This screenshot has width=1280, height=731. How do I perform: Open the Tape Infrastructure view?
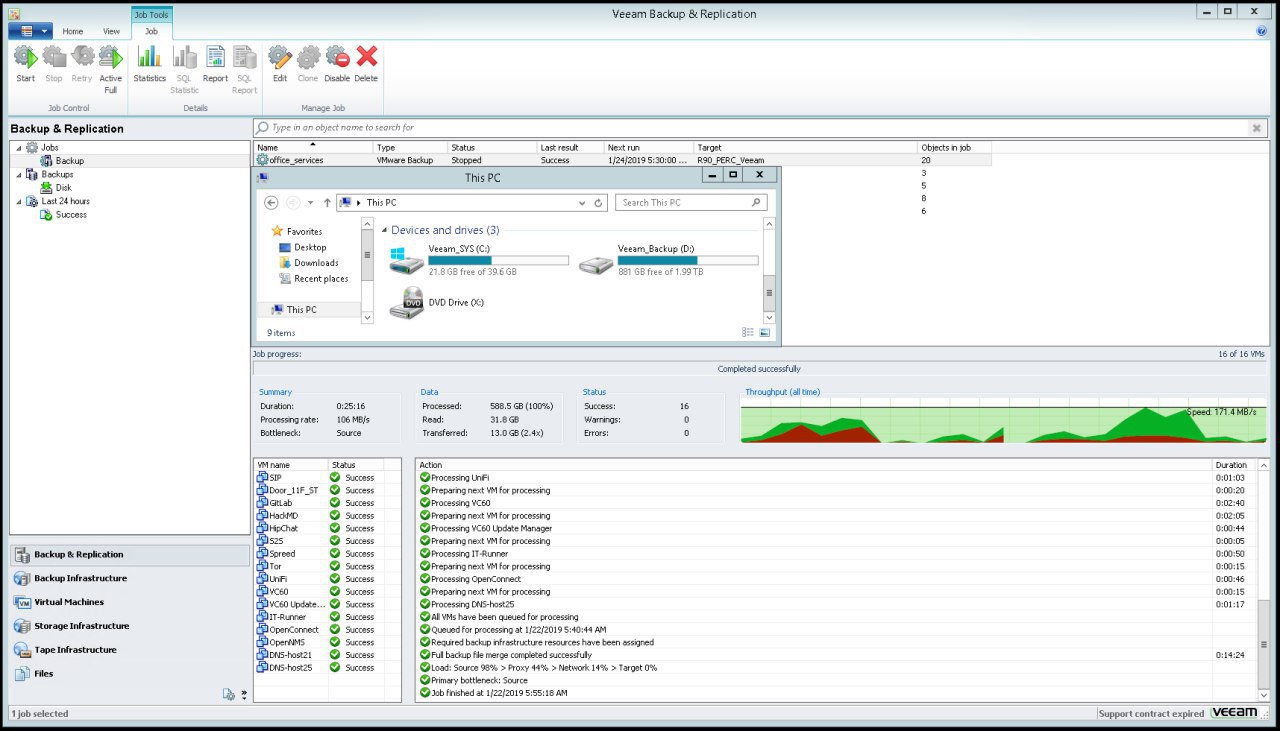[129, 650]
